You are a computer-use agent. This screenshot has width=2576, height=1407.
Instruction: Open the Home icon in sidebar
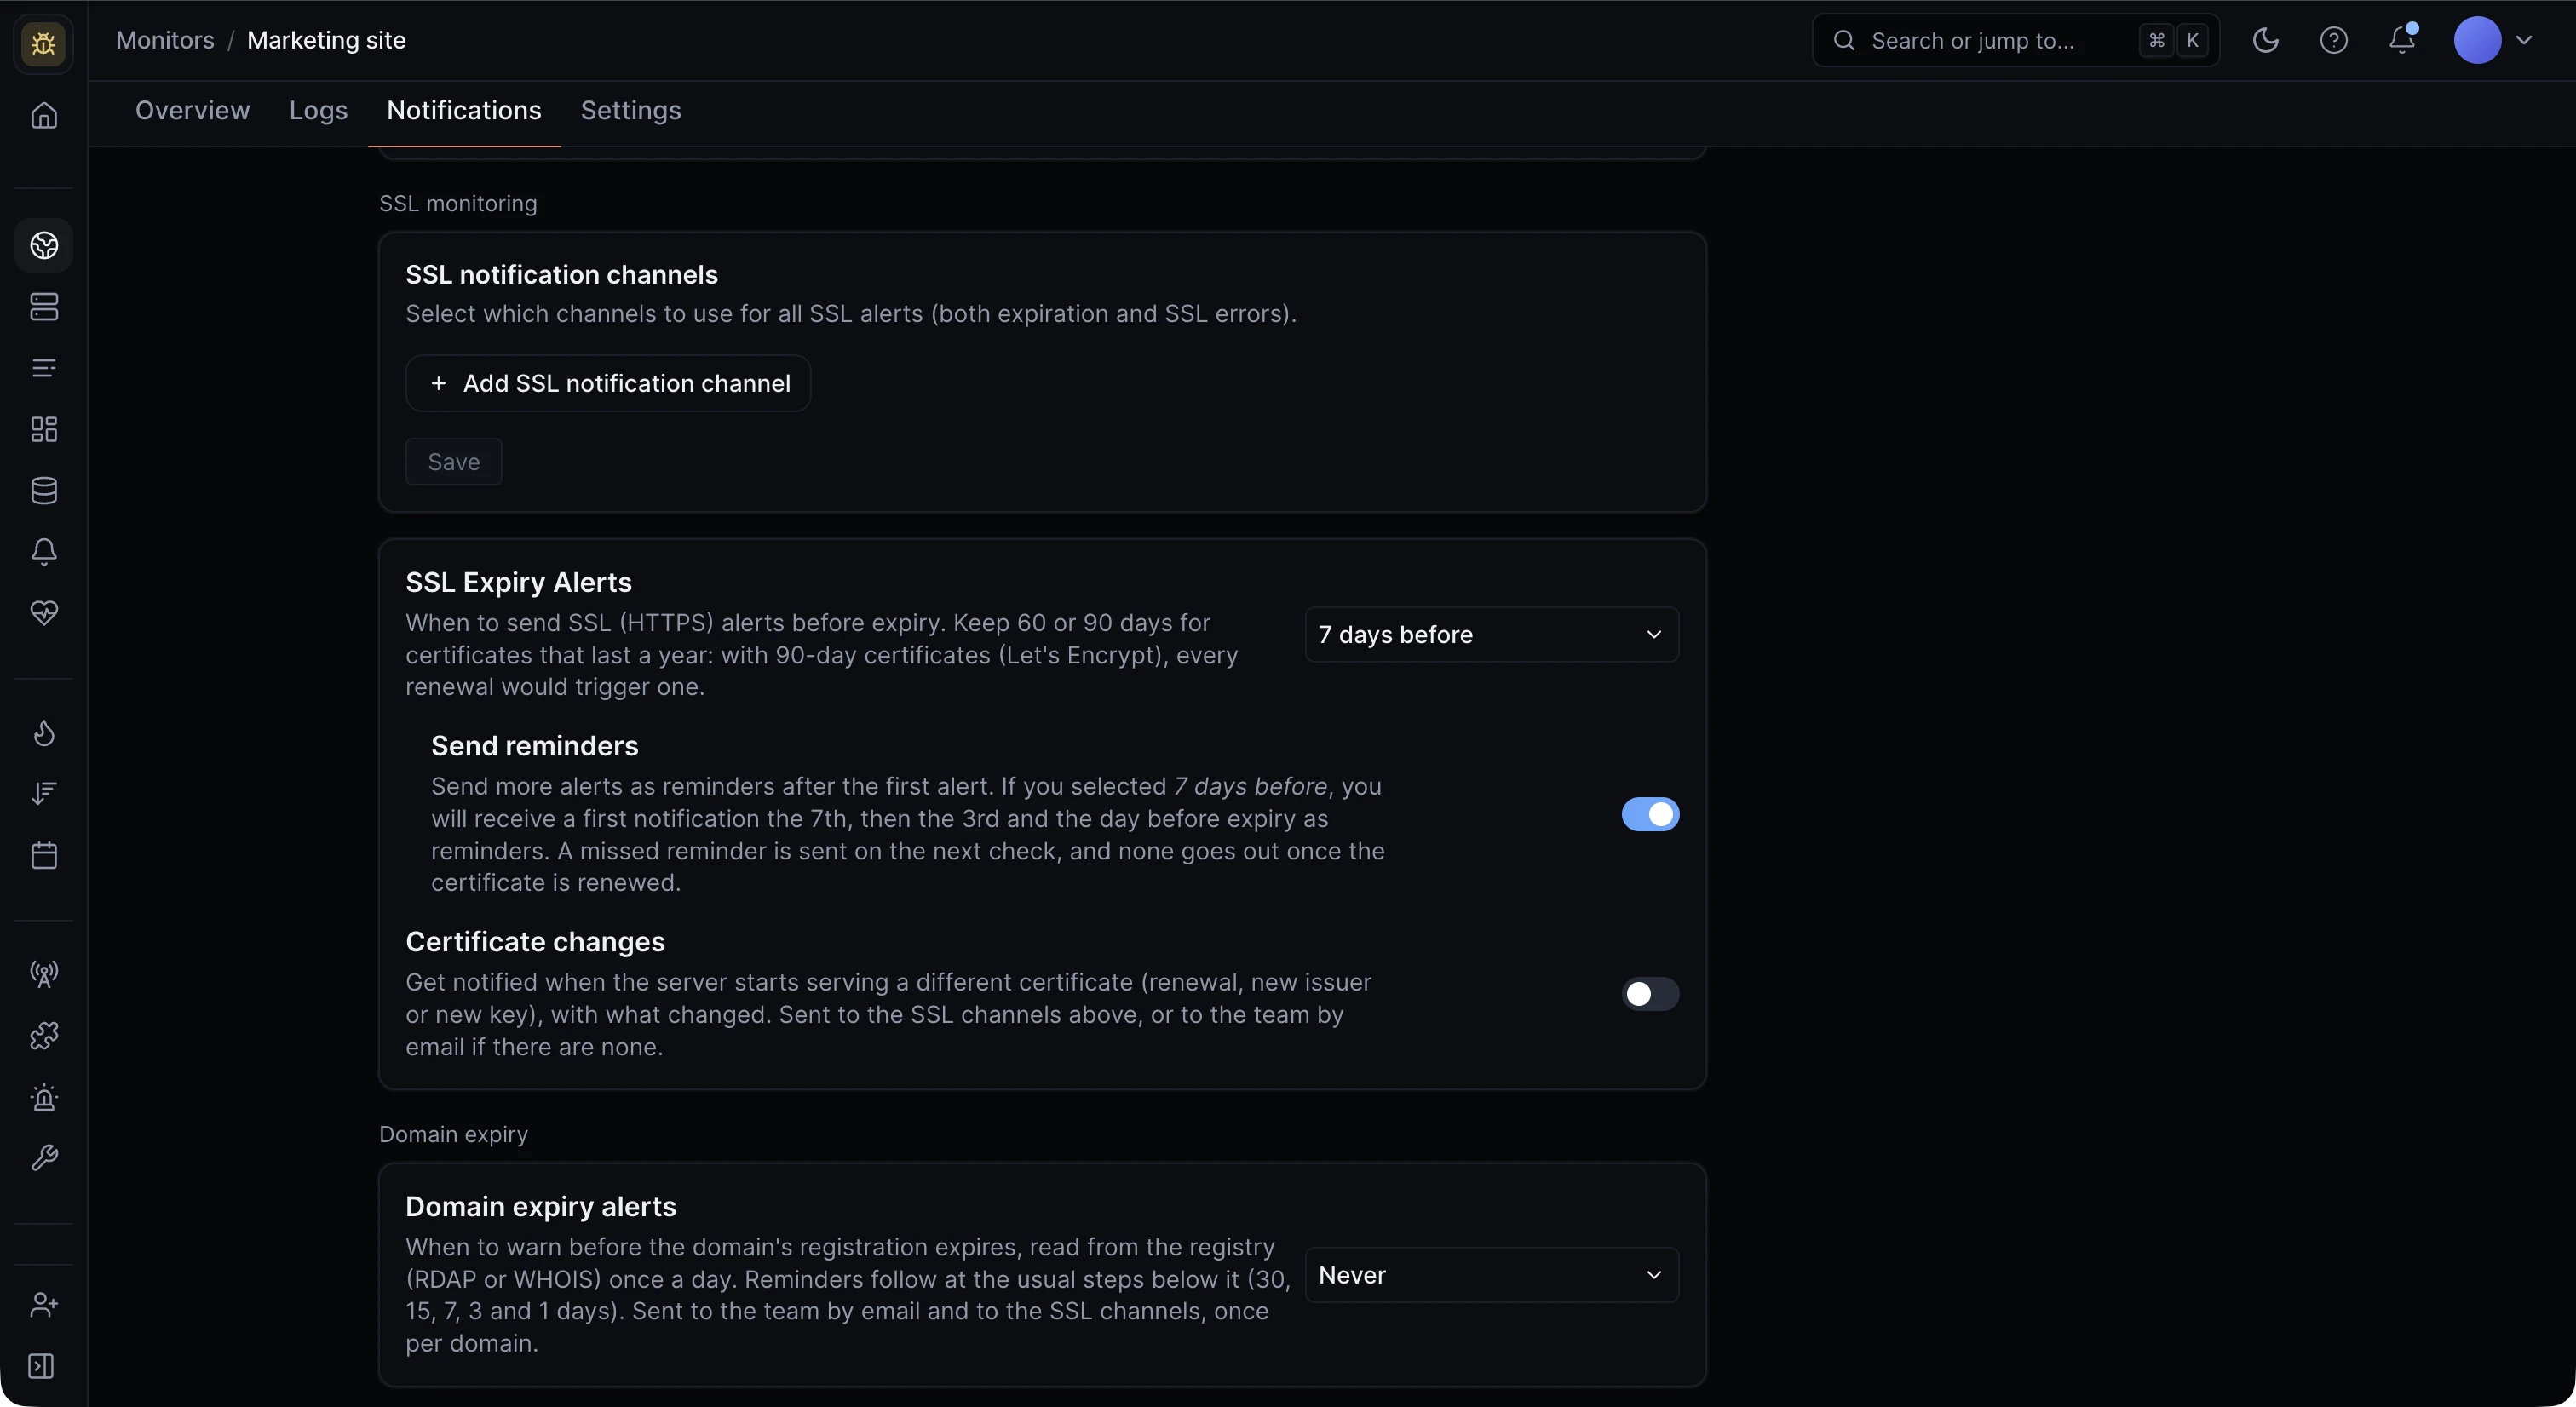pyautogui.click(x=44, y=115)
